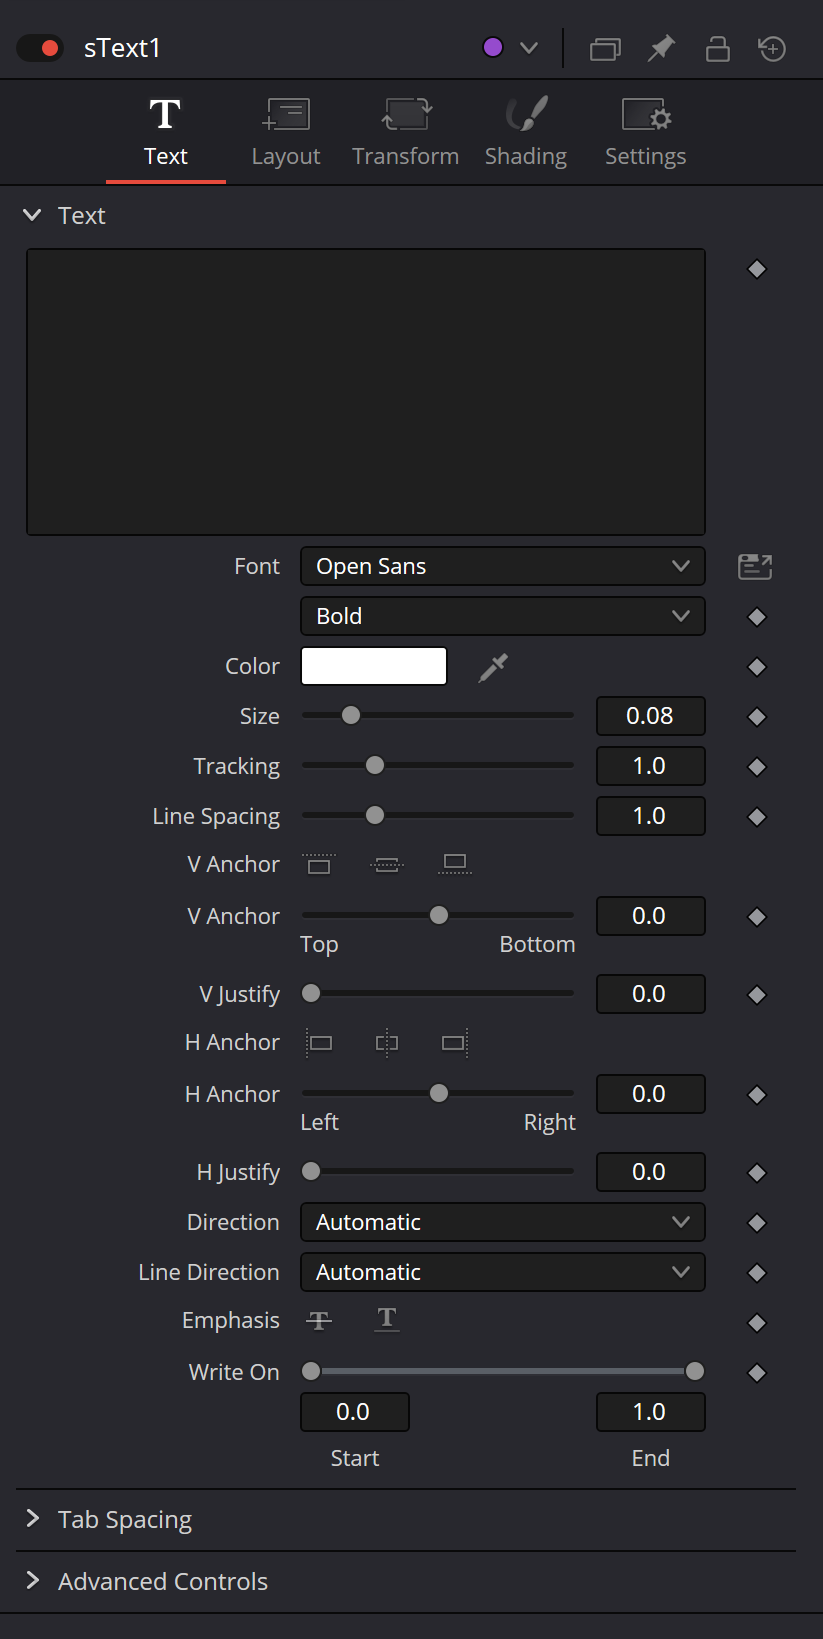
Task: Click the H Justify value field
Action: click(x=651, y=1172)
